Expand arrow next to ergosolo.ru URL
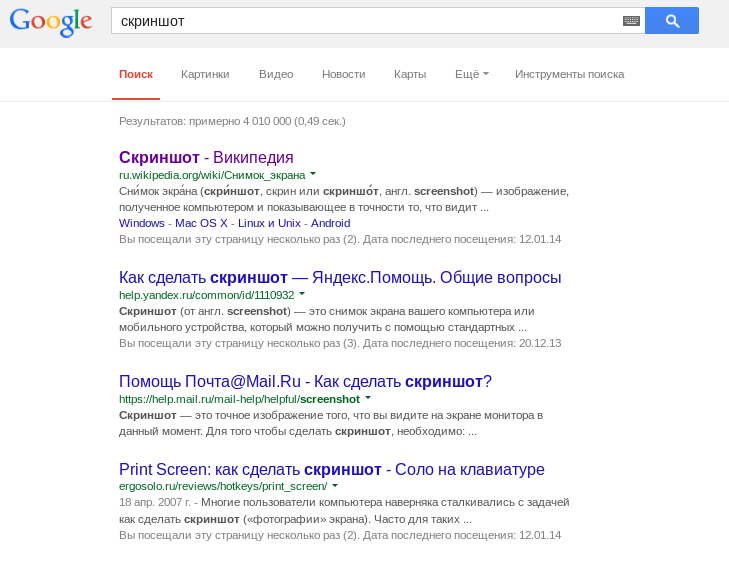This screenshot has width=729, height=561. [x=335, y=486]
